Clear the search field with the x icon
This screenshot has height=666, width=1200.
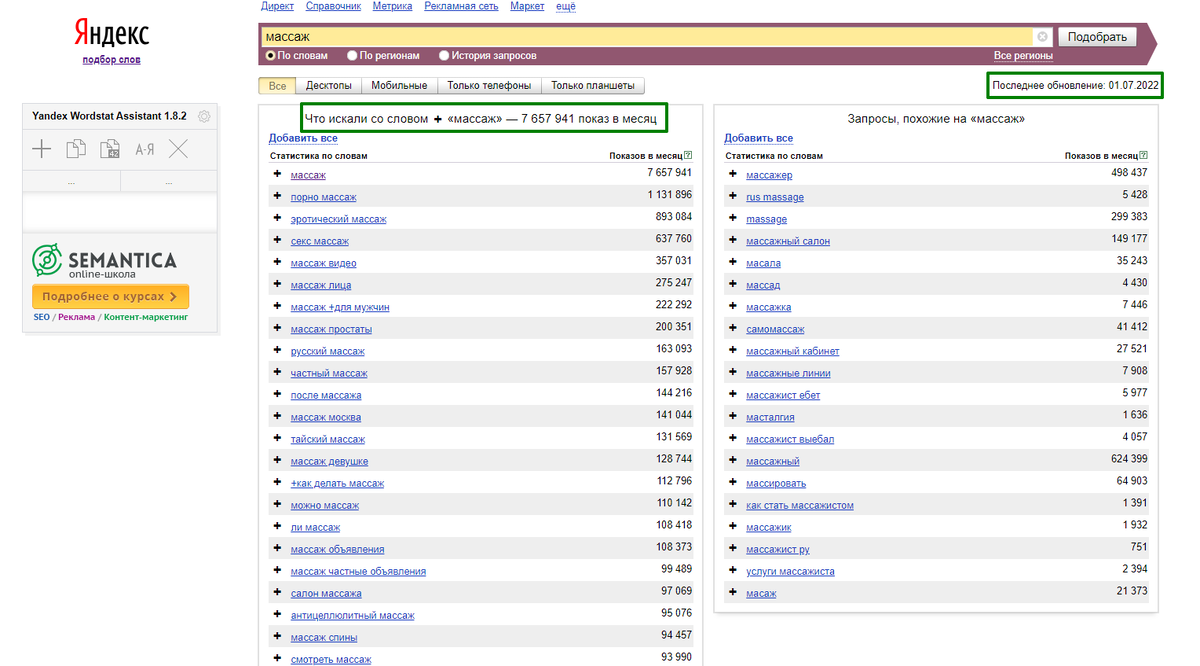click(1042, 37)
